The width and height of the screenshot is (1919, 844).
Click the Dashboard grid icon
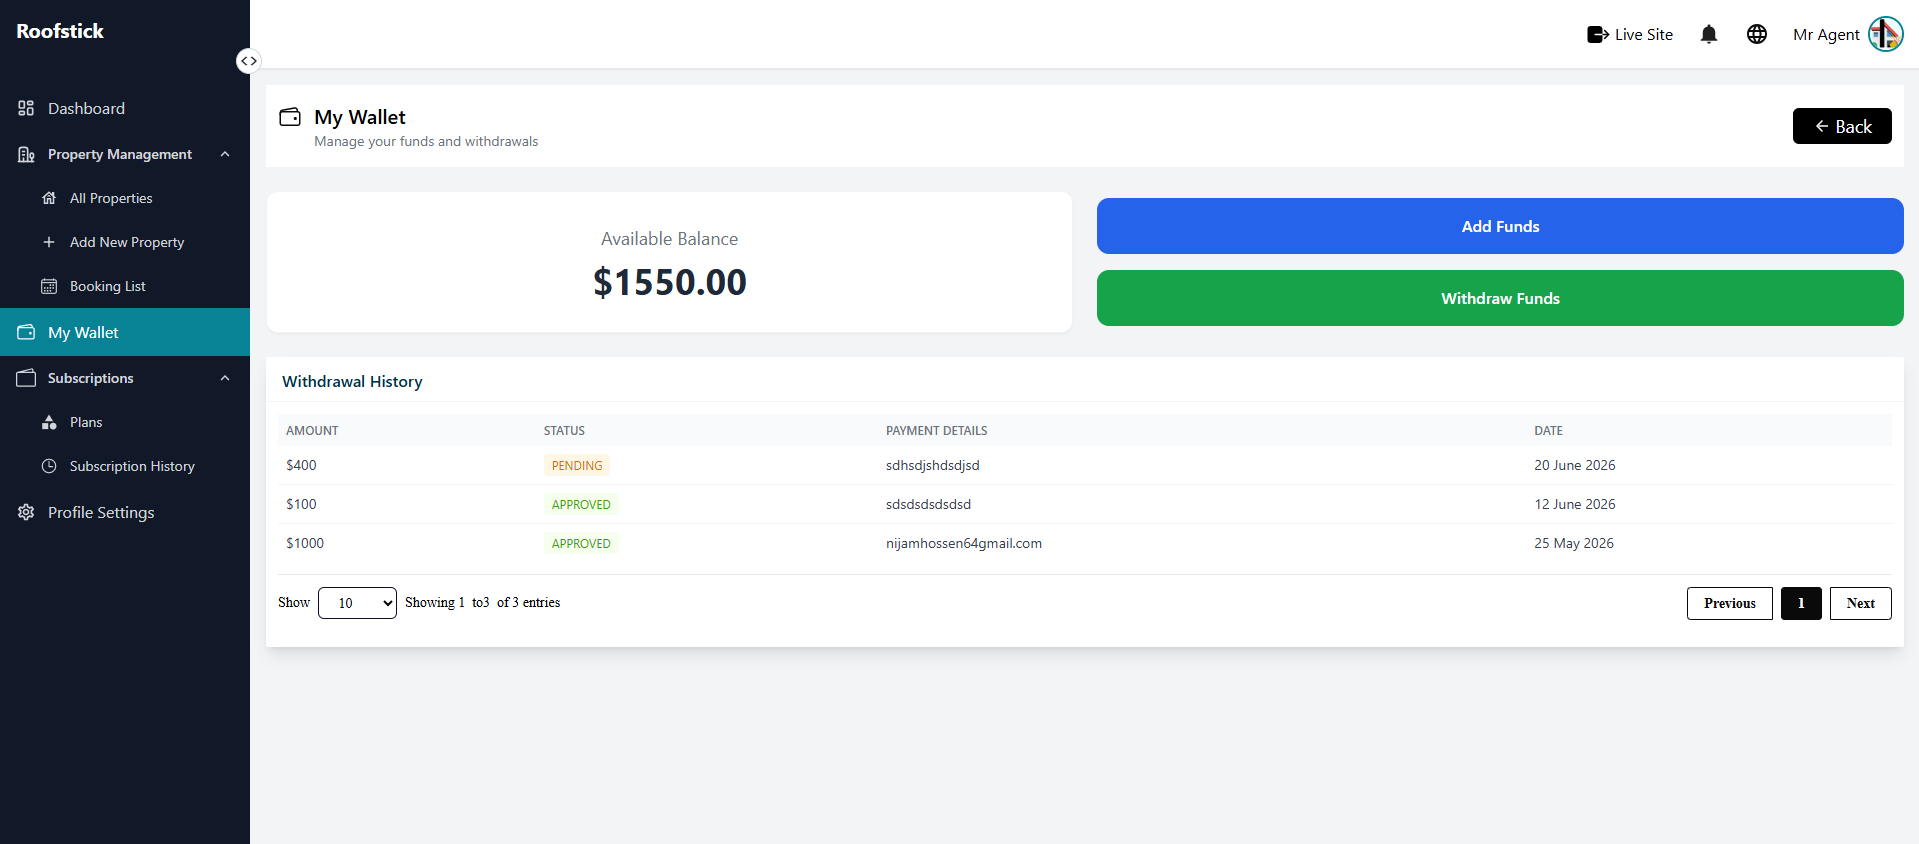click(26, 108)
